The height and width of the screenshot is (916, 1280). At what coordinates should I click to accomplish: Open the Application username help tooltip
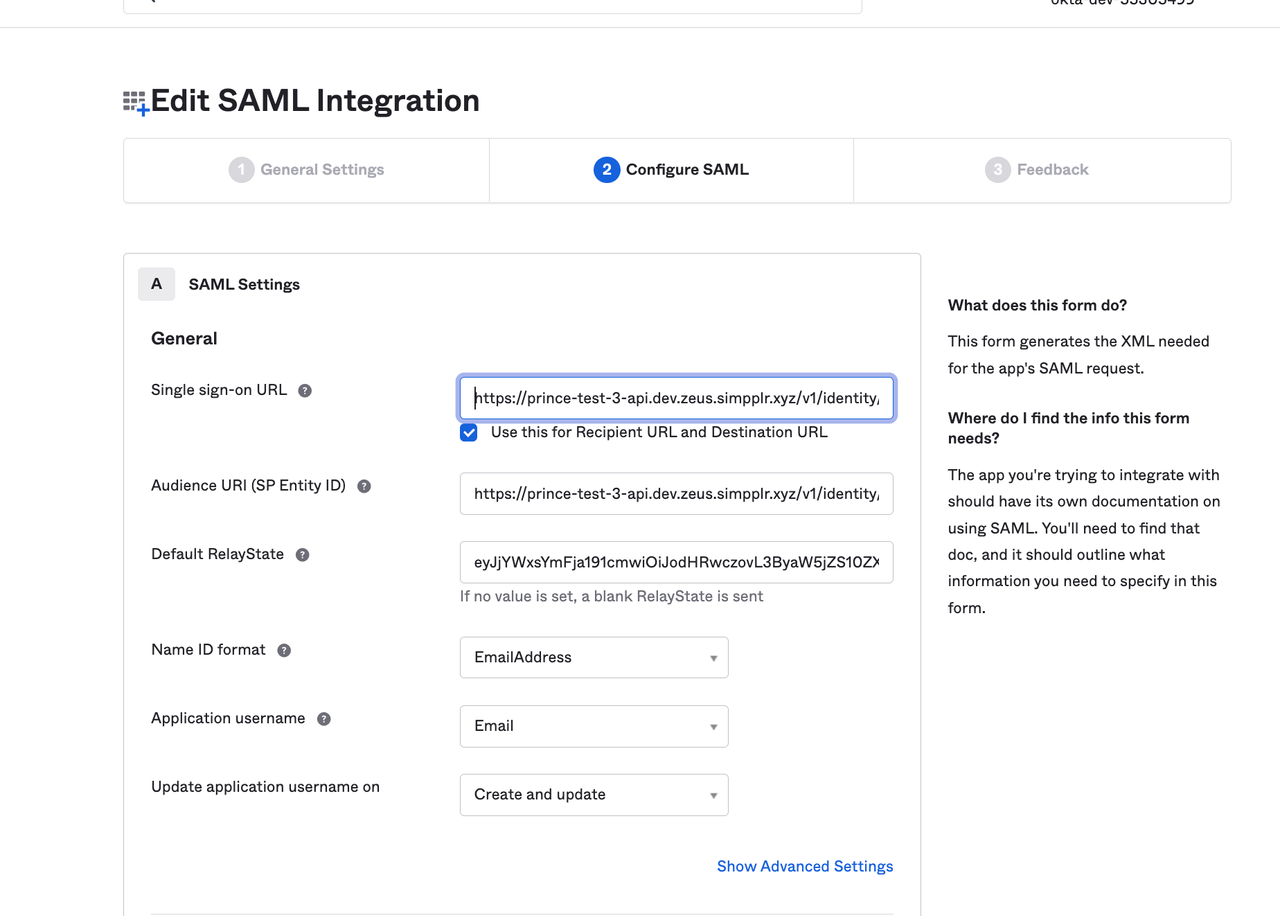(323, 718)
